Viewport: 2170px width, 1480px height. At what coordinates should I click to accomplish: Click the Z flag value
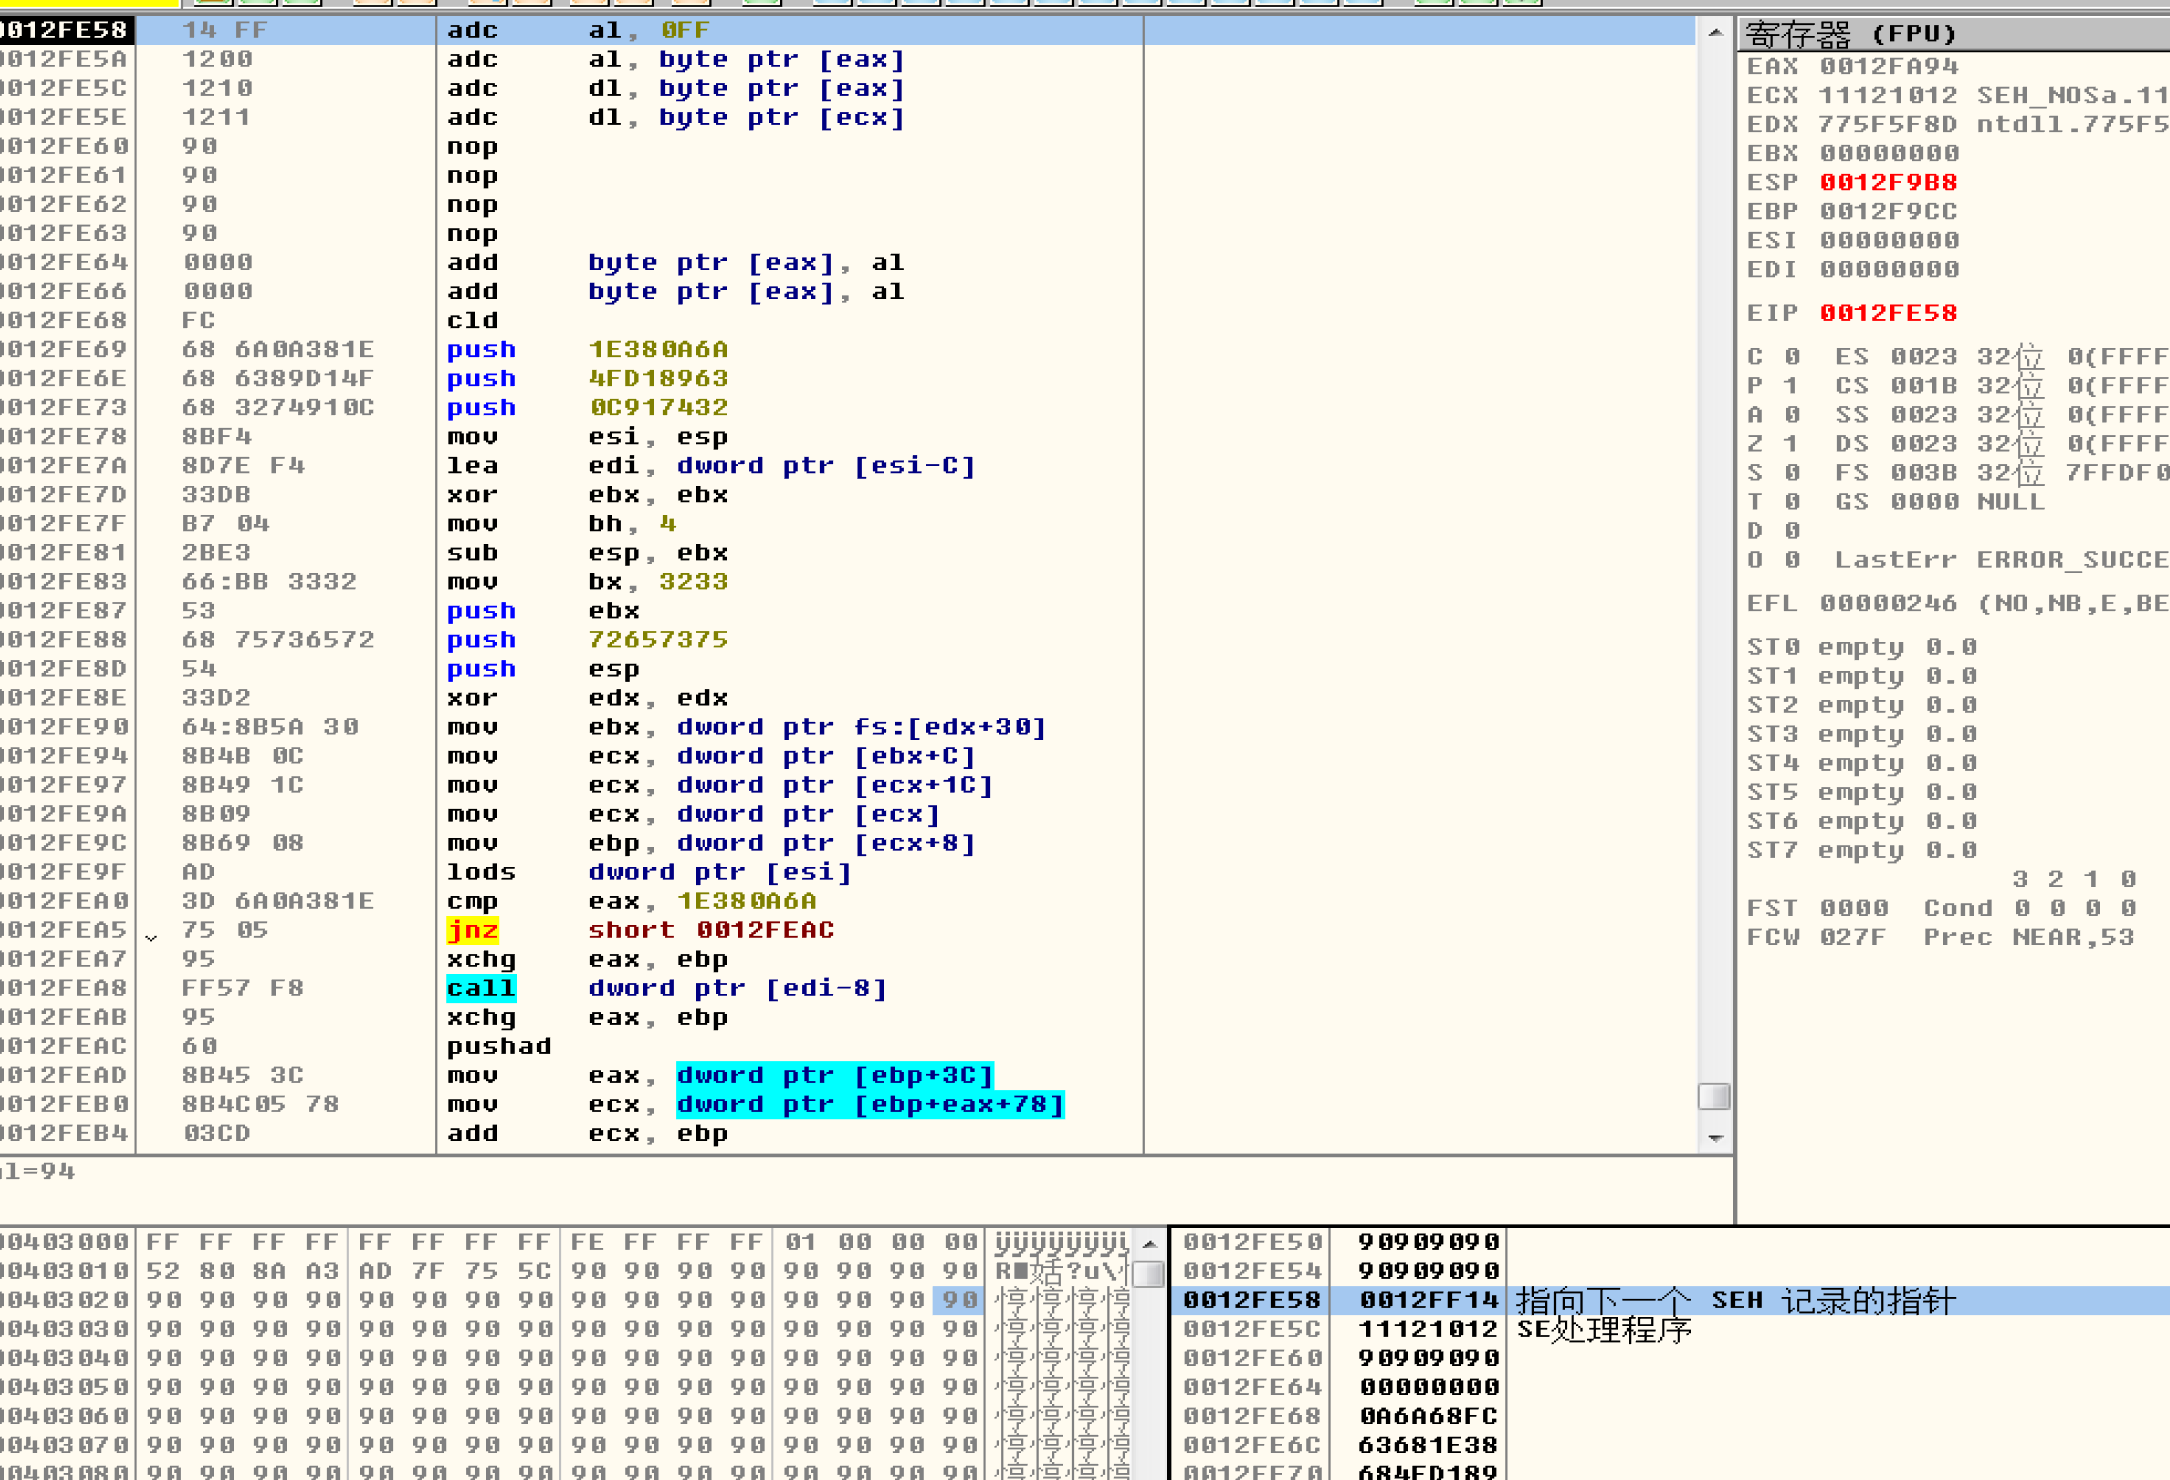(x=1792, y=443)
